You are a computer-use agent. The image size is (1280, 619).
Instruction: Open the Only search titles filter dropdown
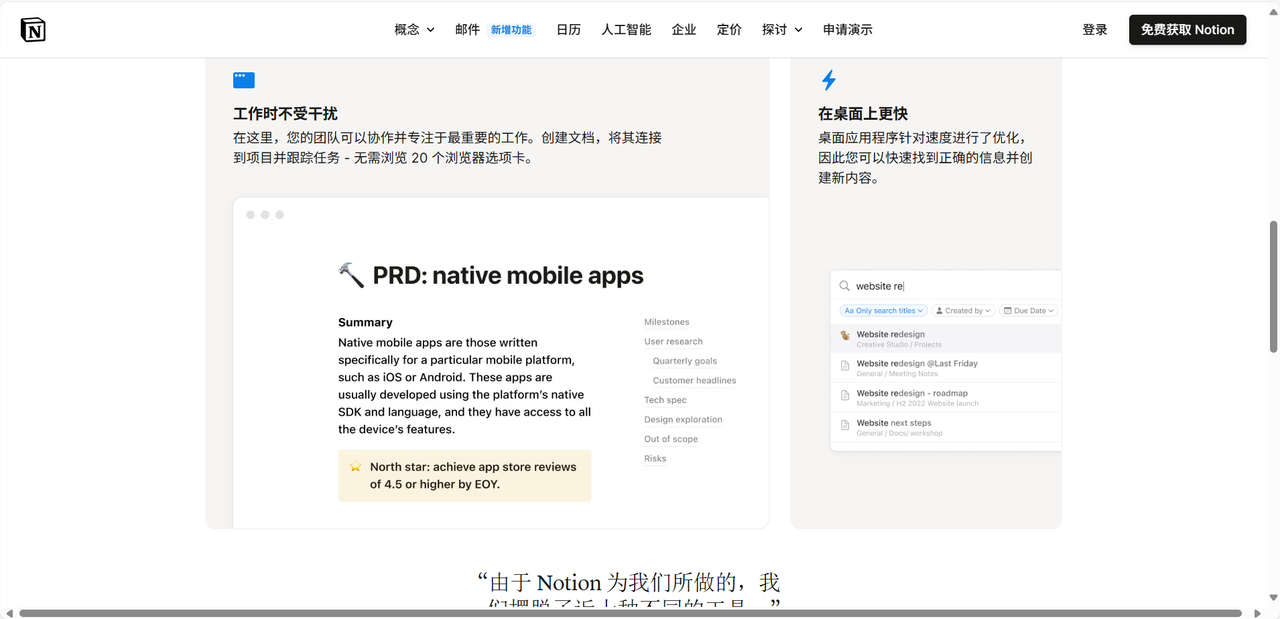tap(884, 311)
